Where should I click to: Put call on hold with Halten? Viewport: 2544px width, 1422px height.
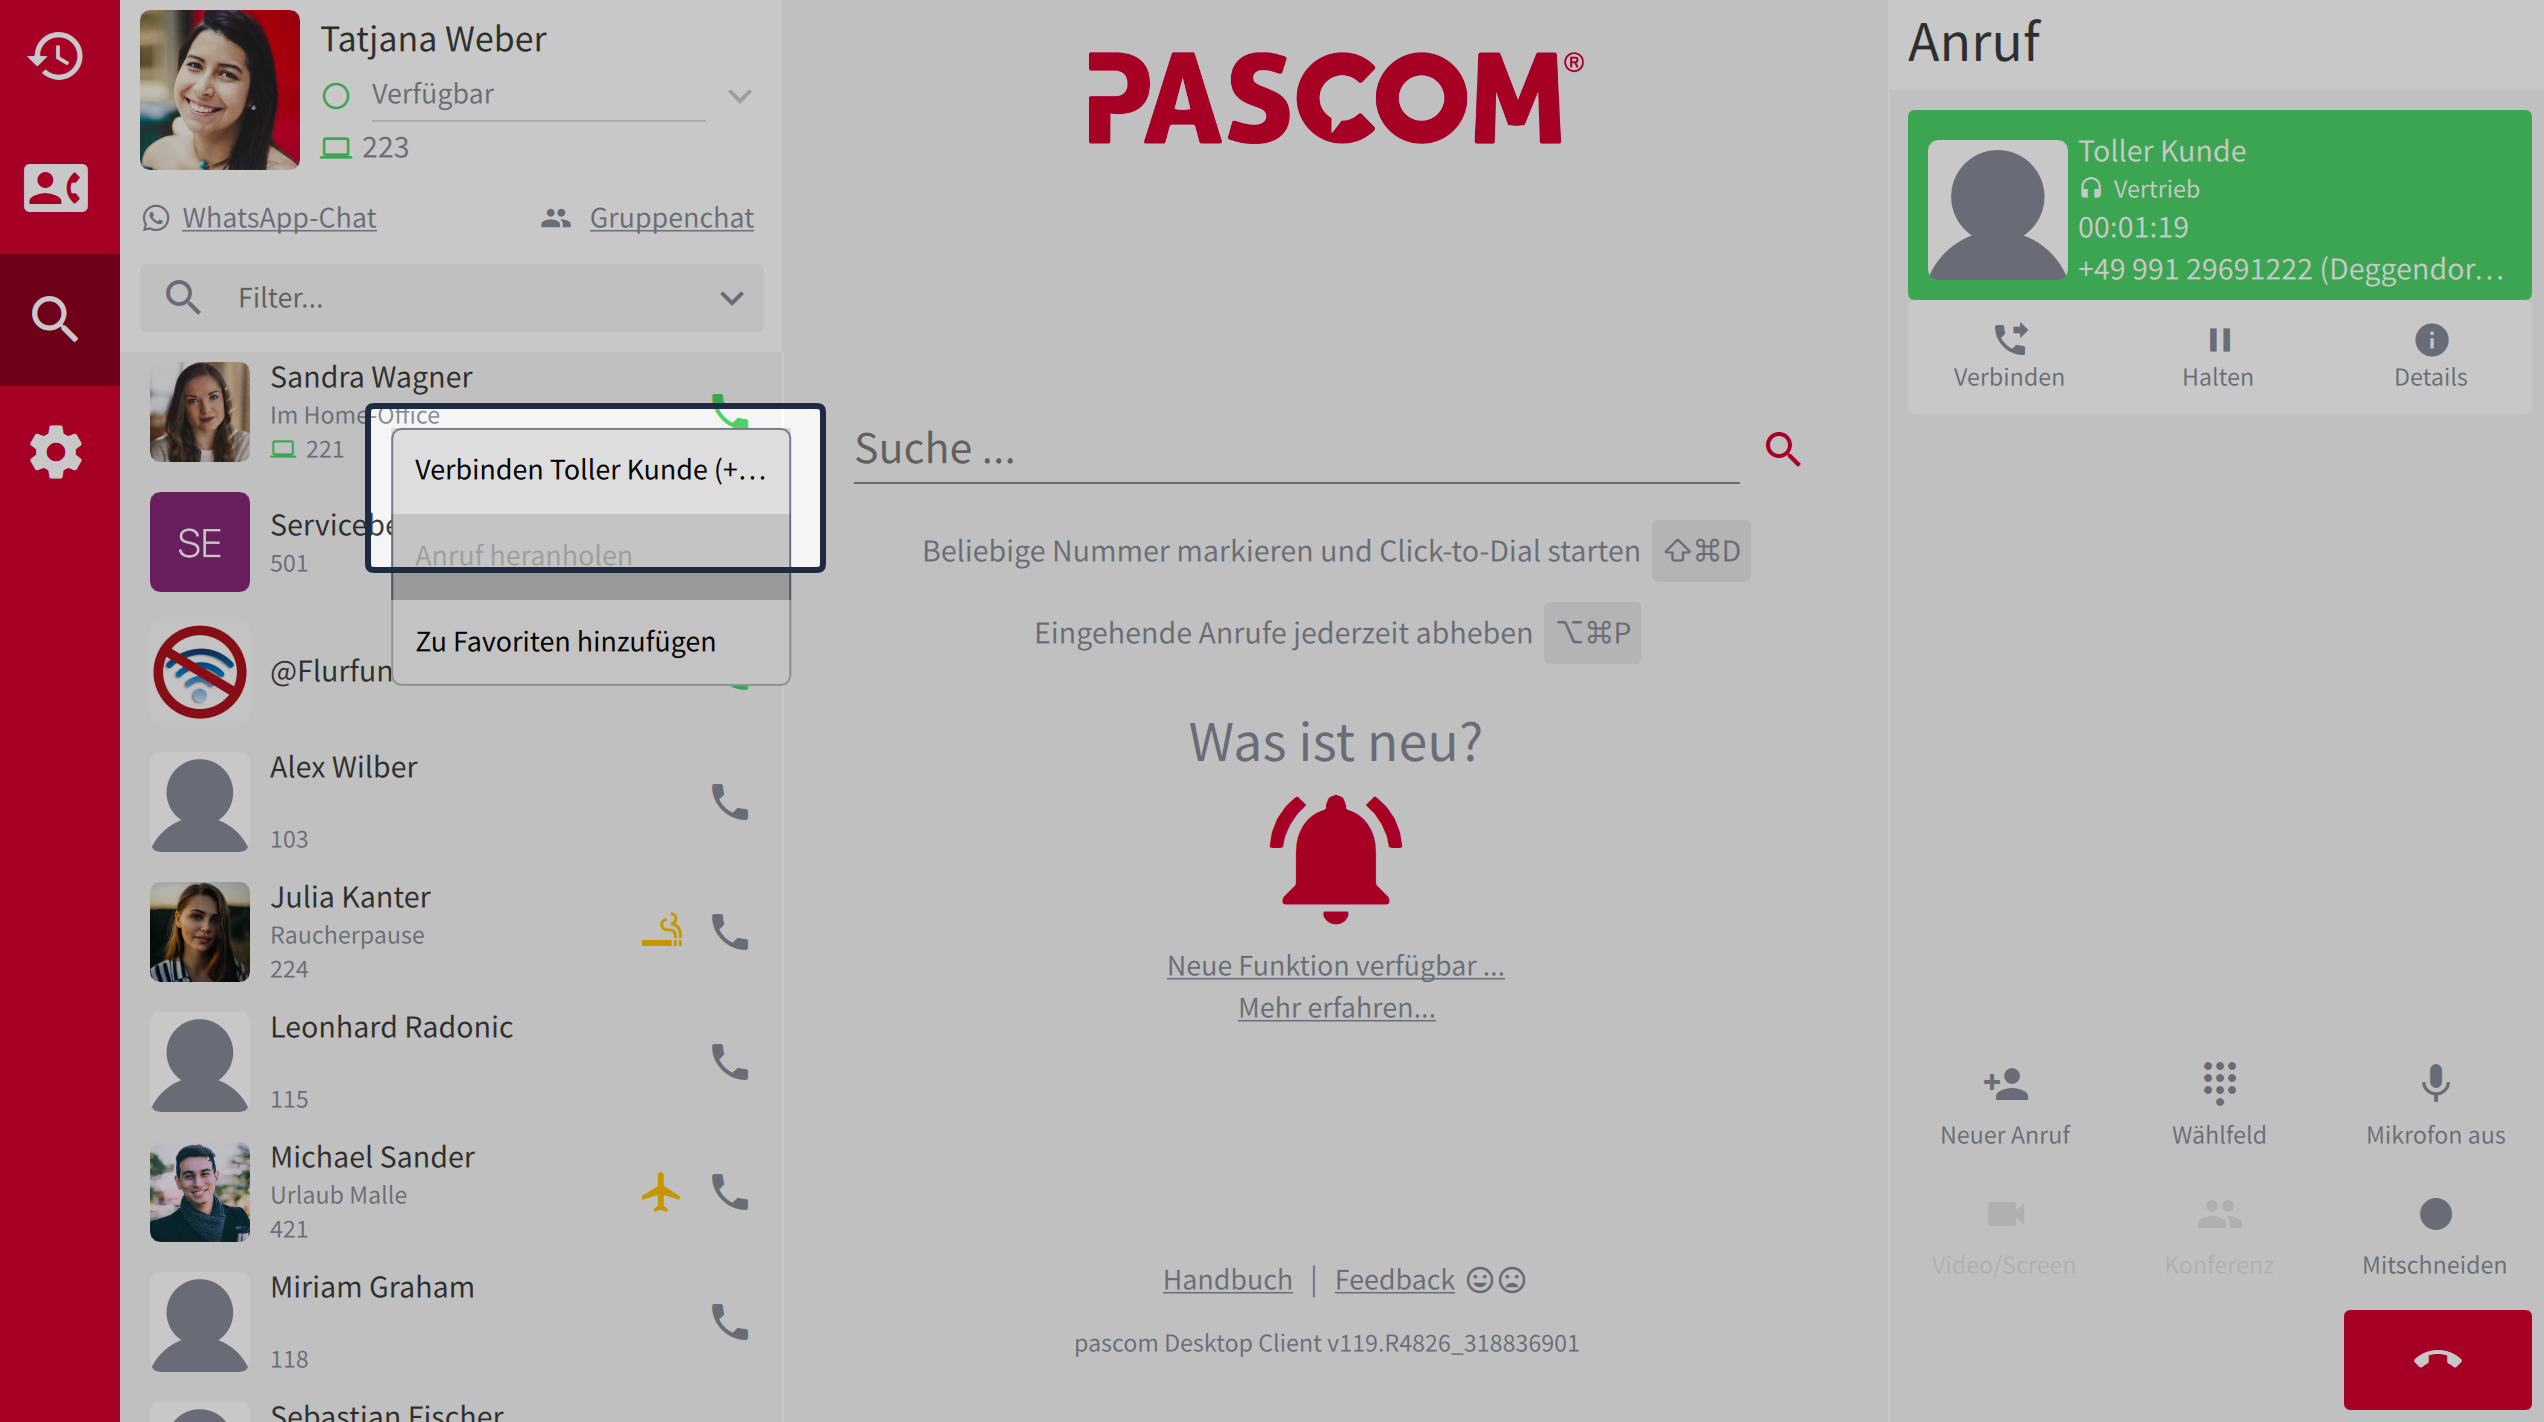tap(2218, 341)
